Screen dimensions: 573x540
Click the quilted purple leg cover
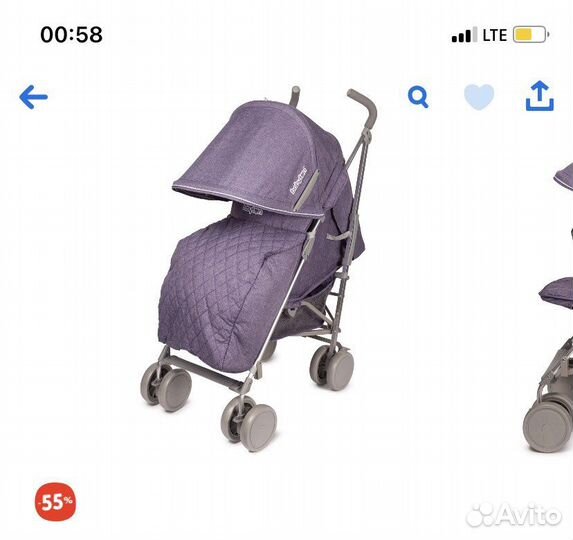234,289
